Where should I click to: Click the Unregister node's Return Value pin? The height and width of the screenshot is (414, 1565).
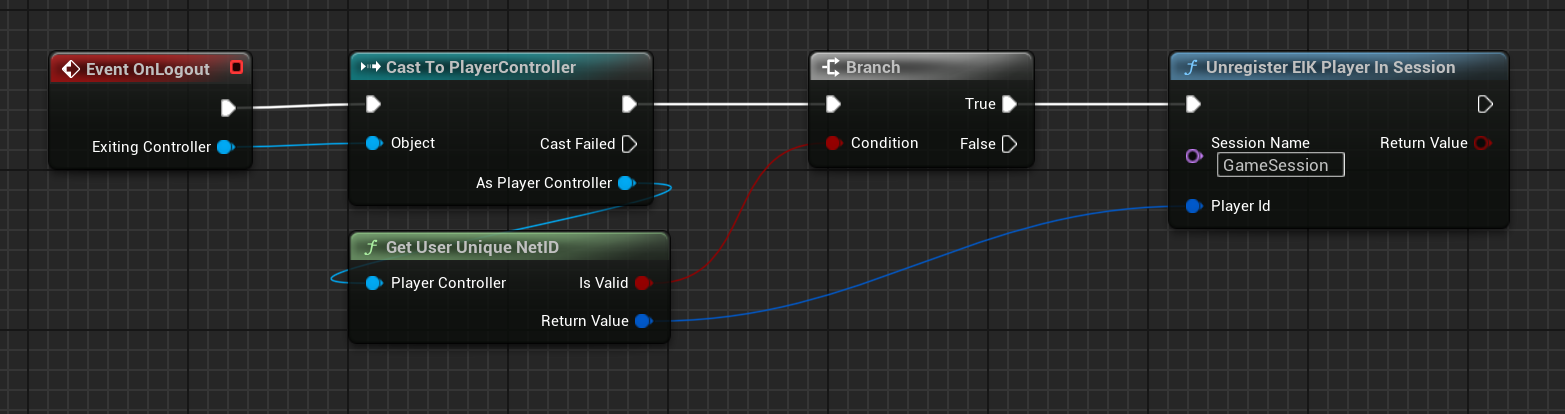(1482, 144)
